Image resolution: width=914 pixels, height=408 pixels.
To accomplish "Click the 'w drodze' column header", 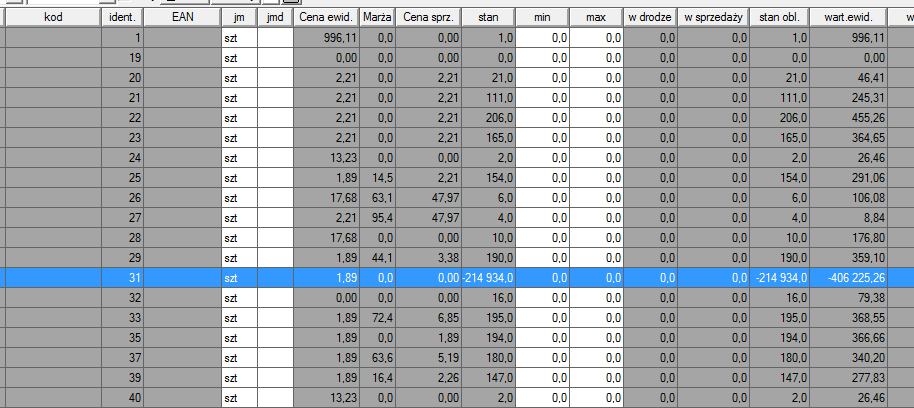I will coord(649,18).
